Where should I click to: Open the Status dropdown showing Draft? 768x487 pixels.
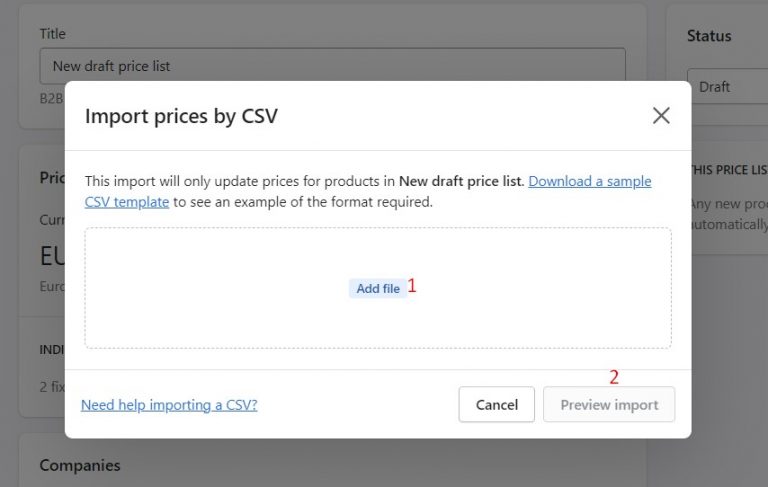pyautogui.click(x=727, y=87)
